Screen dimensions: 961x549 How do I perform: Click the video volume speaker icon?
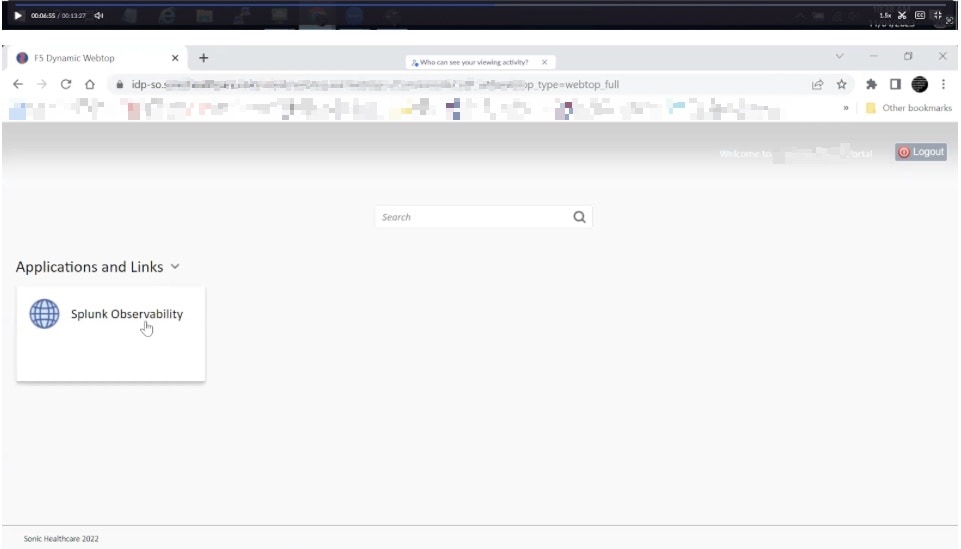tap(99, 15)
